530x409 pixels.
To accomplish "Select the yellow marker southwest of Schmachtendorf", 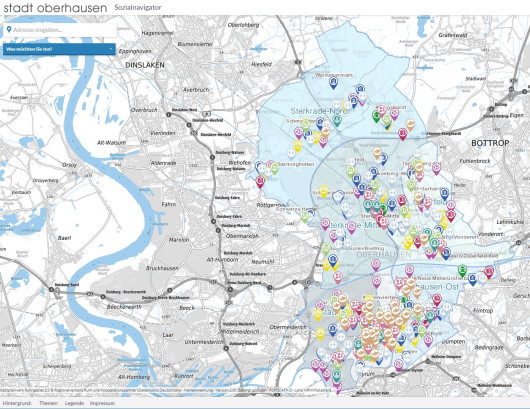I will coord(297,146).
